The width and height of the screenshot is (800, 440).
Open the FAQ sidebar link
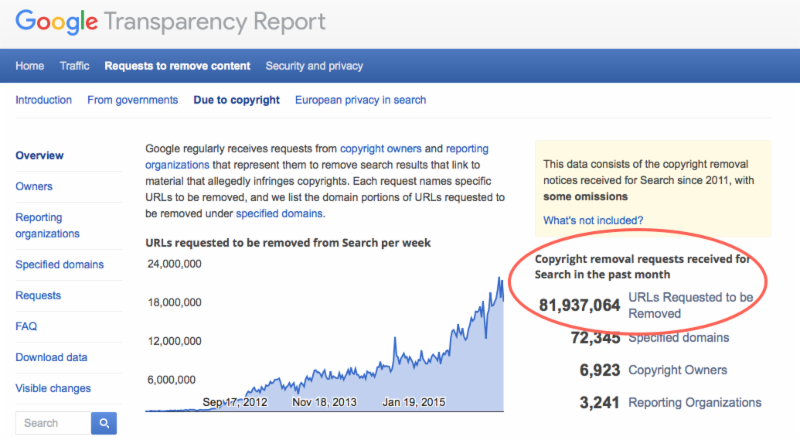coord(26,326)
